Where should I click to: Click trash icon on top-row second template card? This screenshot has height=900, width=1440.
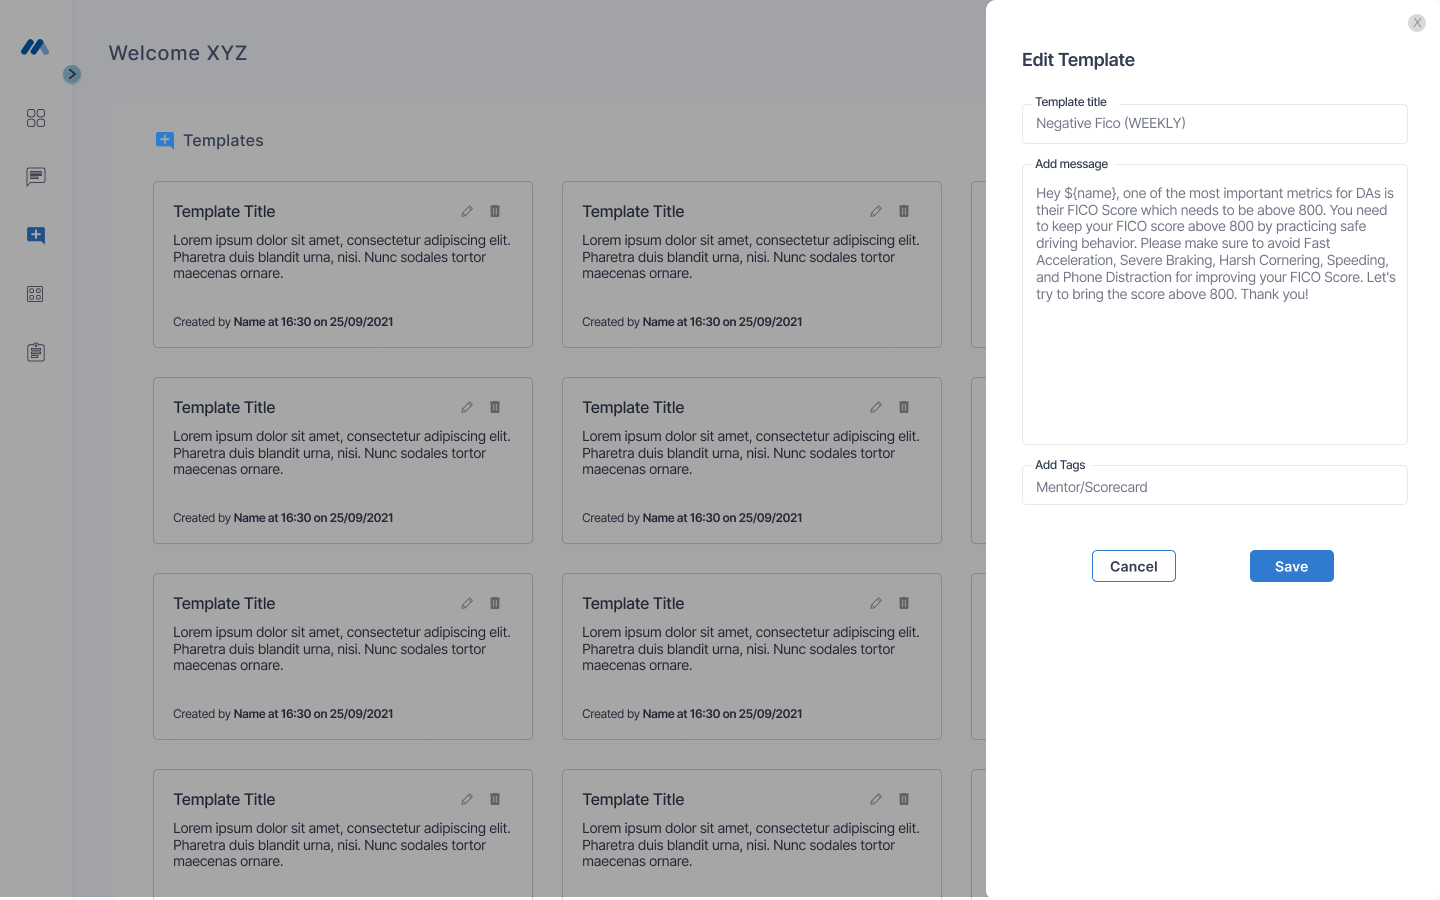(x=904, y=211)
